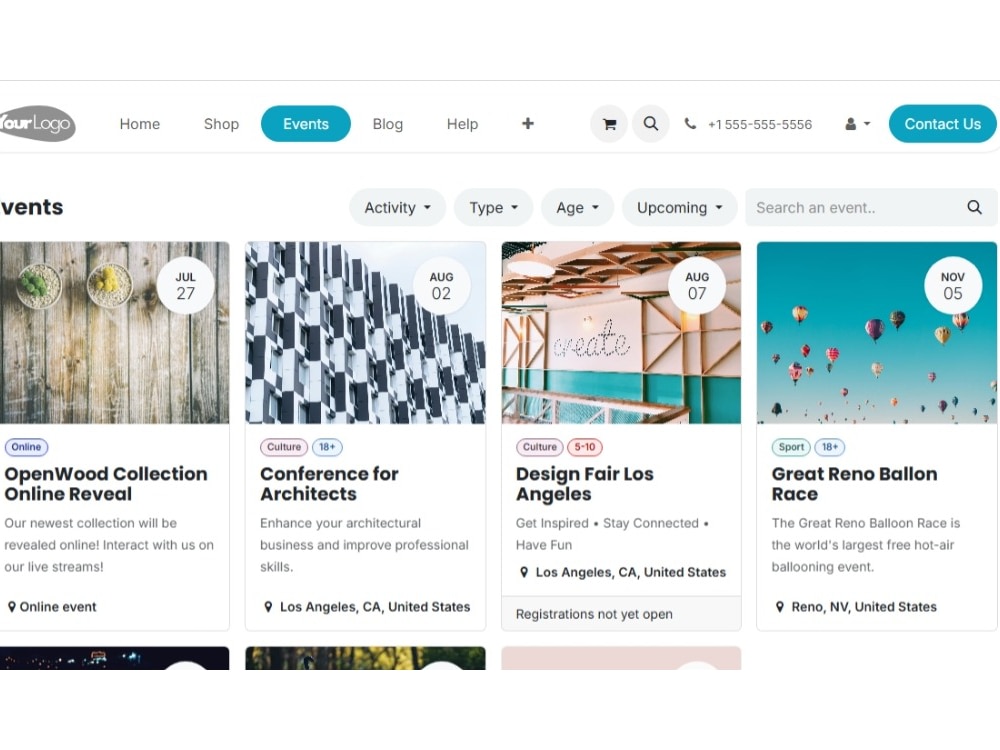The height and width of the screenshot is (750, 1000).
Task: Click the header search magnifier icon
Action: tap(651, 124)
